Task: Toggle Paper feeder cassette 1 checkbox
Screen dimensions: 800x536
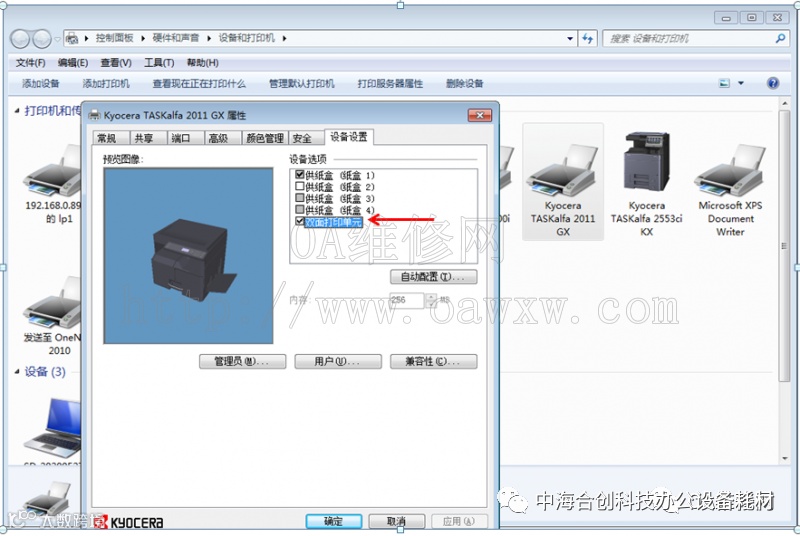Action: [x=300, y=174]
